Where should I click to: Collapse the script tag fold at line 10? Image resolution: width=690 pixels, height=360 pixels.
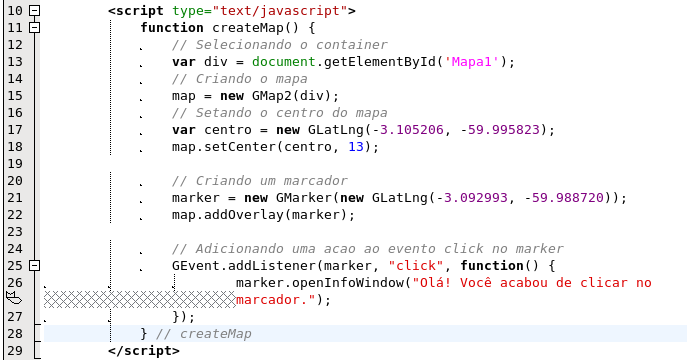click(34, 10)
